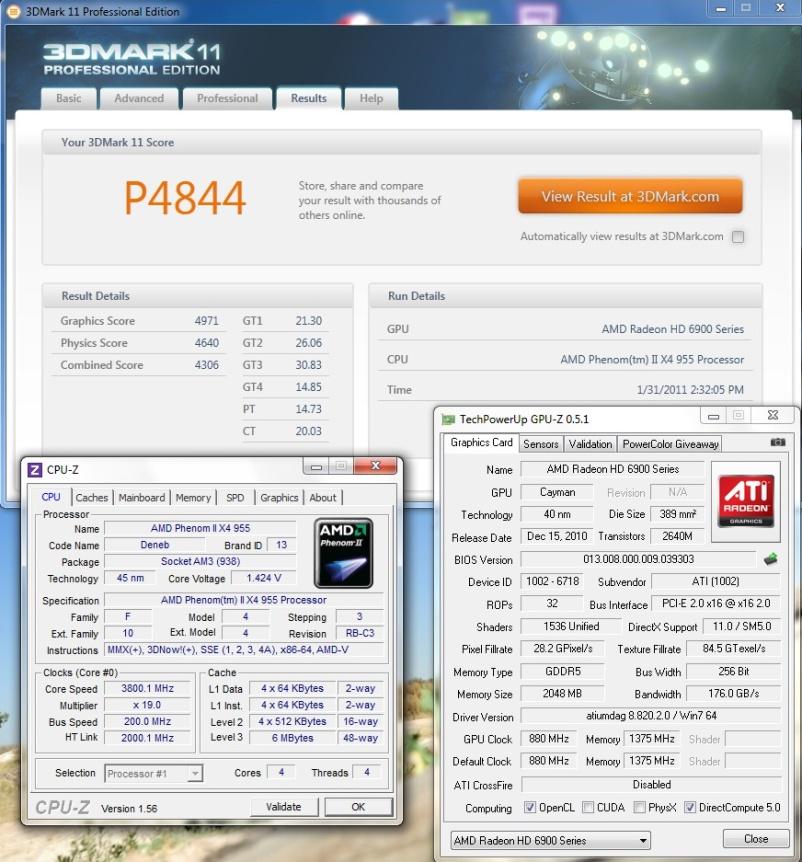This screenshot has height=862, width=802.
Task: Toggle the OpenCL checkbox in GPU-Z
Action: pyautogui.click(x=529, y=807)
